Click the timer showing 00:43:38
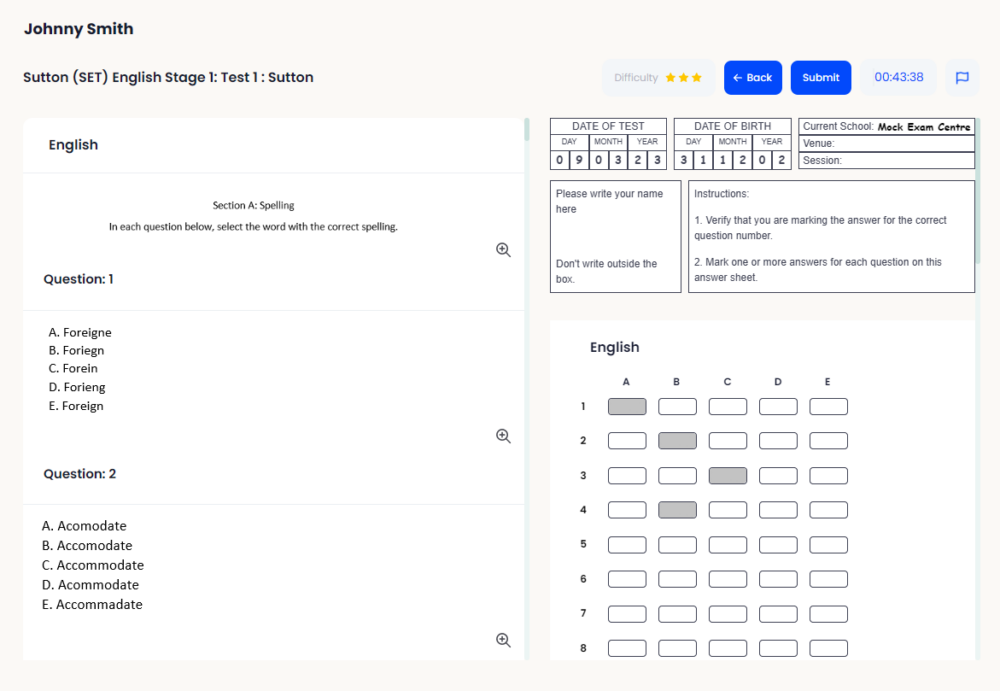The height and width of the screenshot is (691, 1000). [898, 77]
